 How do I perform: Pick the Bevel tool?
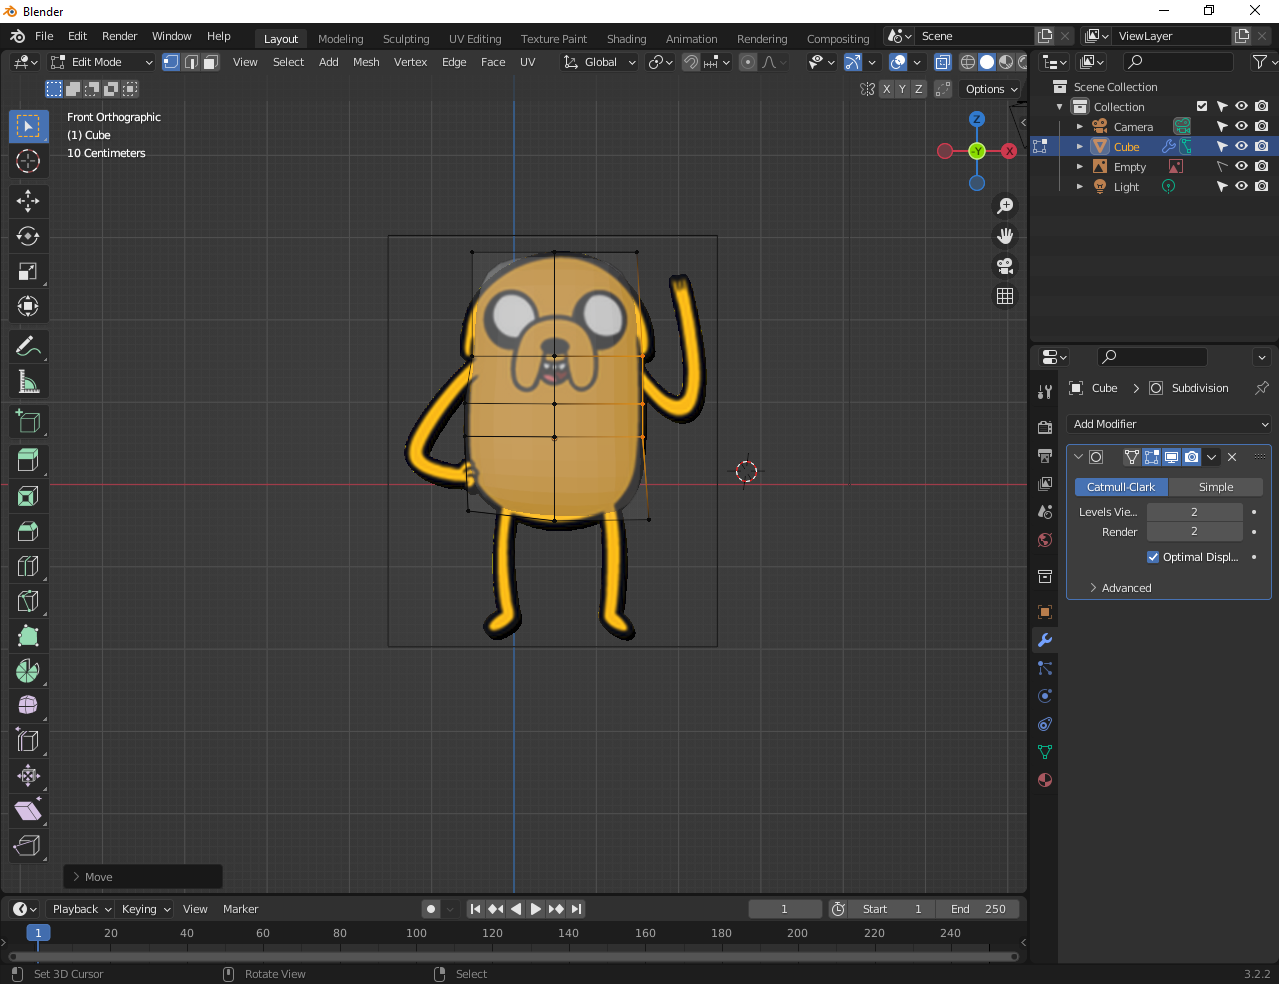click(x=28, y=531)
